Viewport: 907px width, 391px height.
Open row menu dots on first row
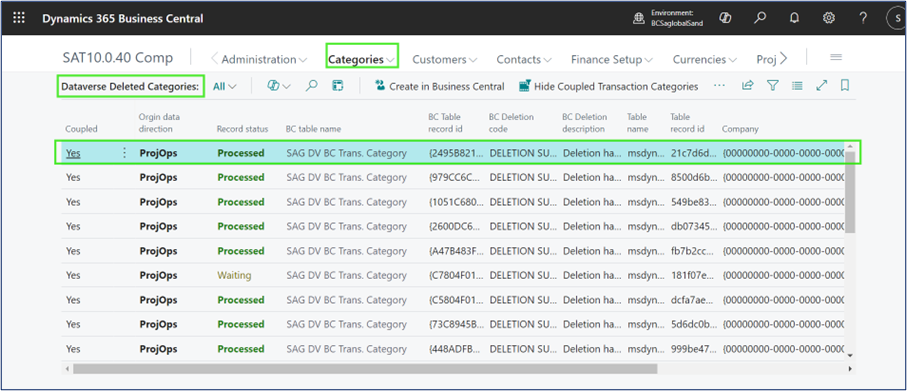(x=124, y=153)
